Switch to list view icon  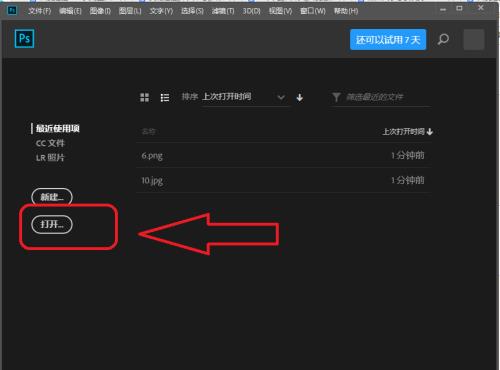click(165, 97)
